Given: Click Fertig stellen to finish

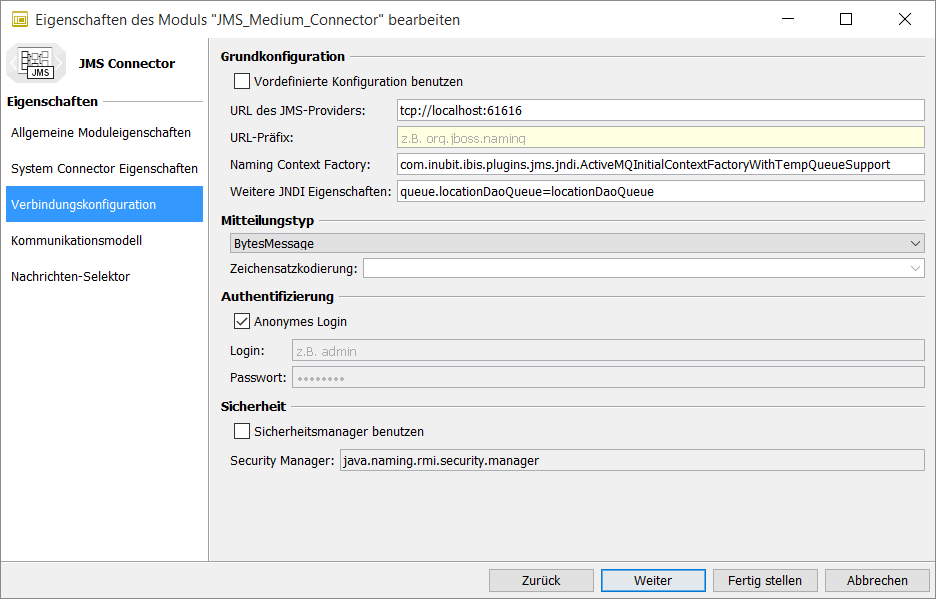Looking at the screenshot, I should (764, 580).
